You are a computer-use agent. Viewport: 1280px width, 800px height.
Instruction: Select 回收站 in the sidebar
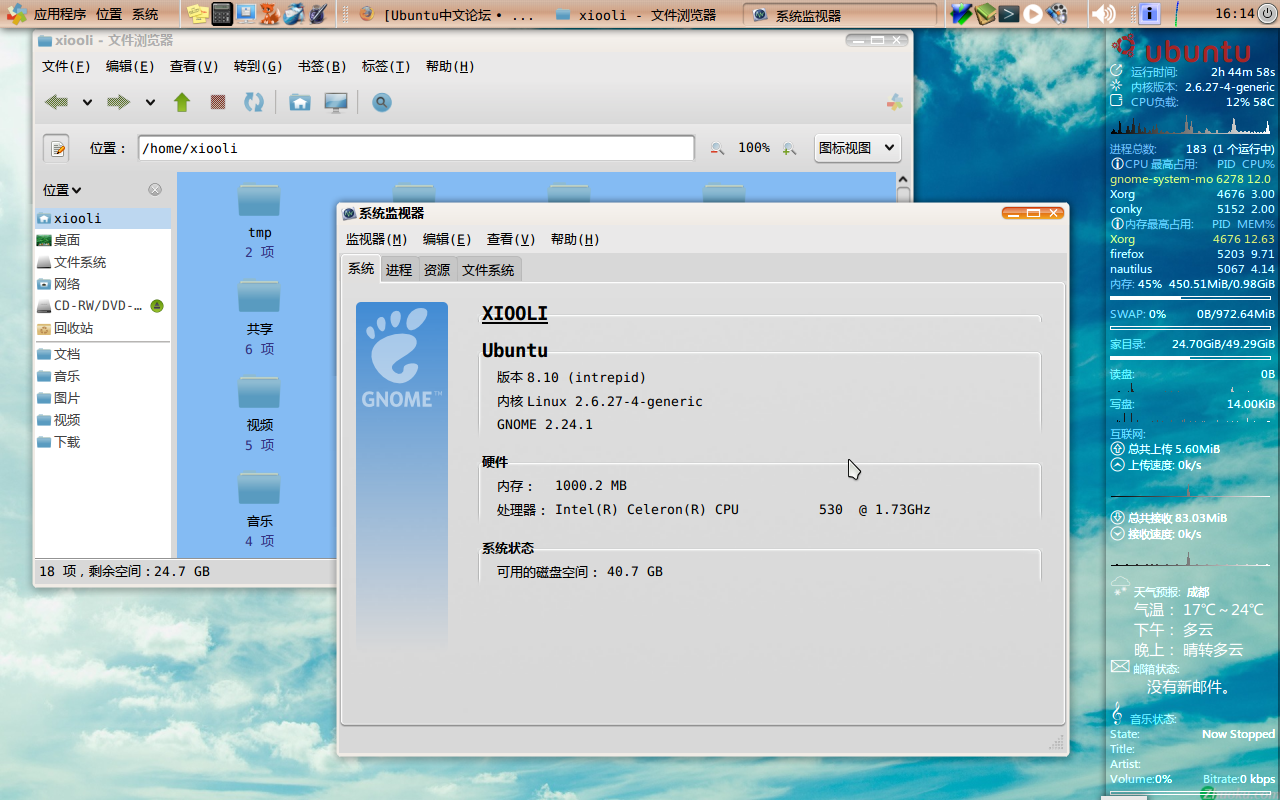[102, 328]
